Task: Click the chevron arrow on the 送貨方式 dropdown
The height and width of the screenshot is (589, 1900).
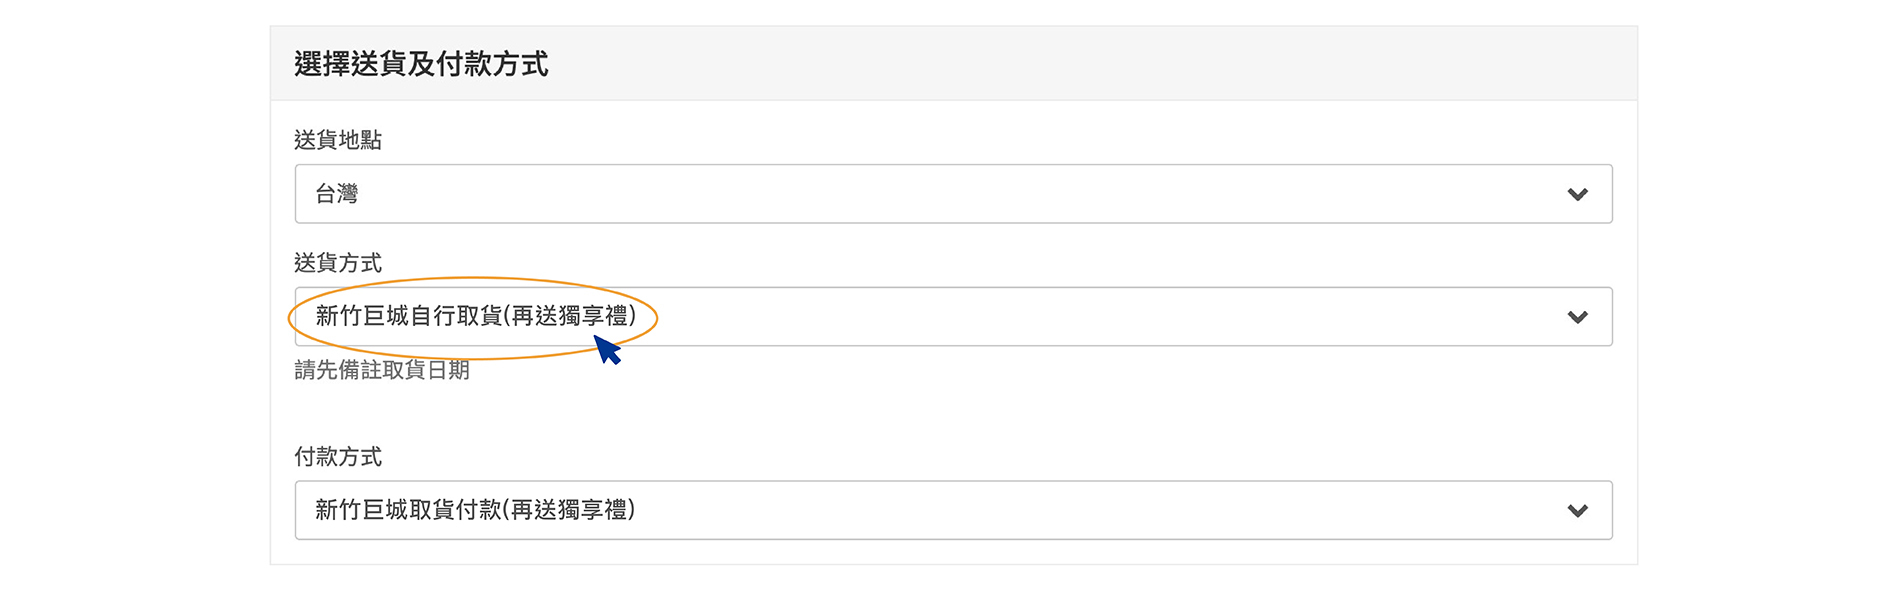Action: [x=1577, y=317]
